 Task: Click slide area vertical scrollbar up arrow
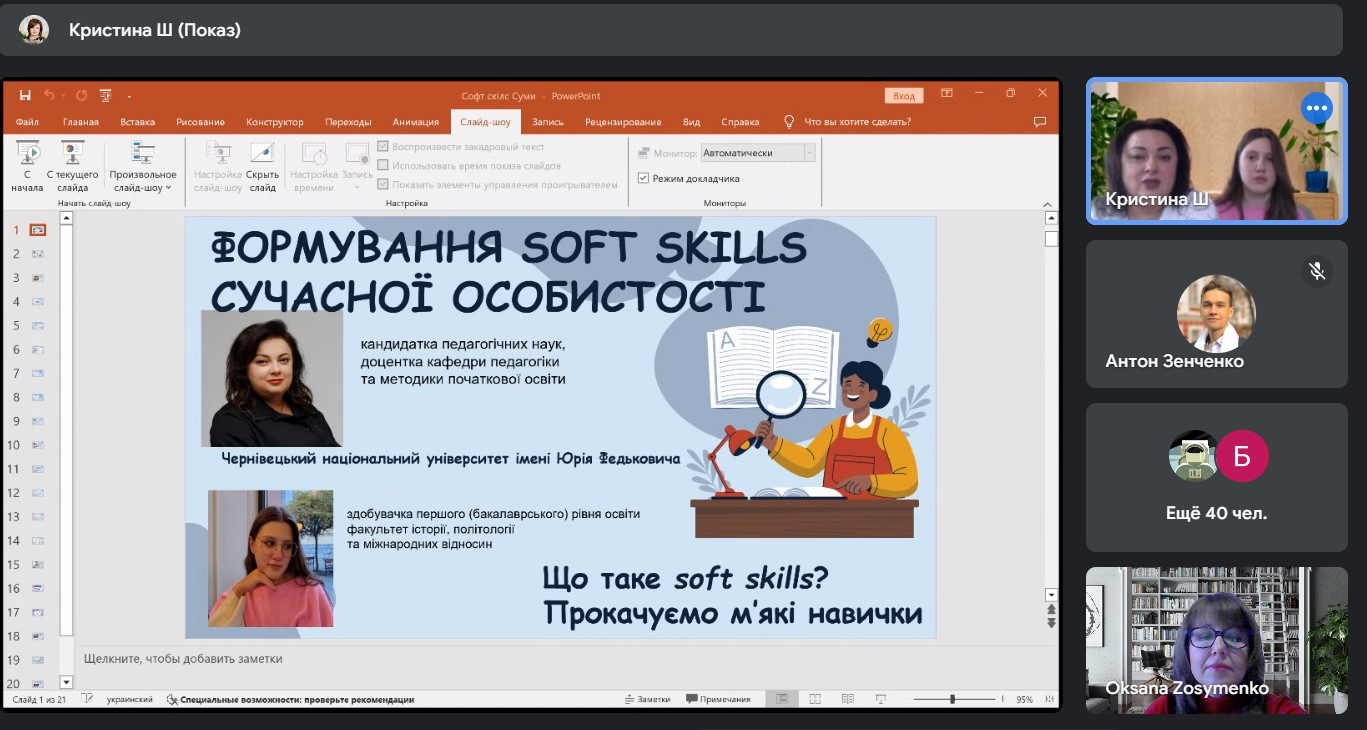[1051, 217]
